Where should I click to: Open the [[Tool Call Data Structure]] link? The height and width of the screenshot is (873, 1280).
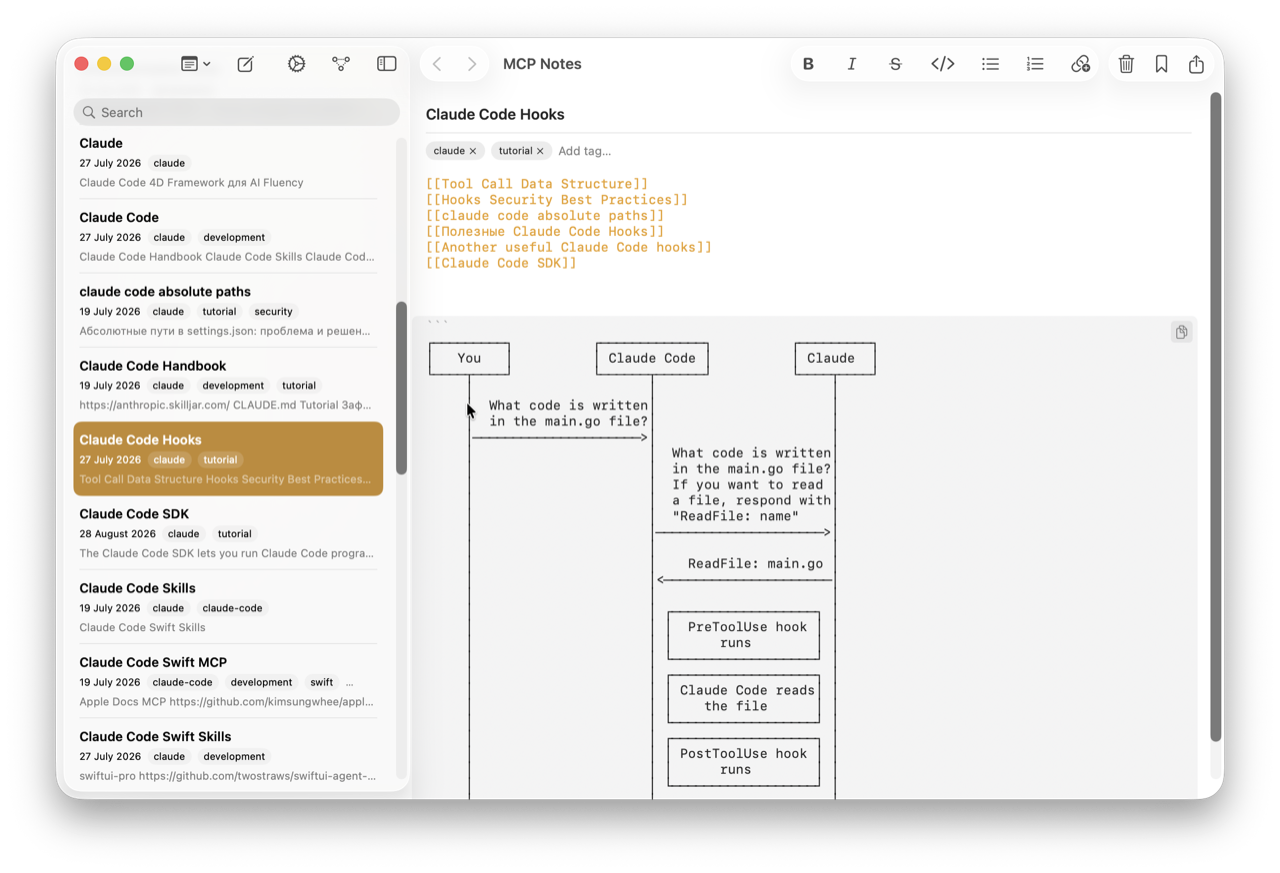537,184
